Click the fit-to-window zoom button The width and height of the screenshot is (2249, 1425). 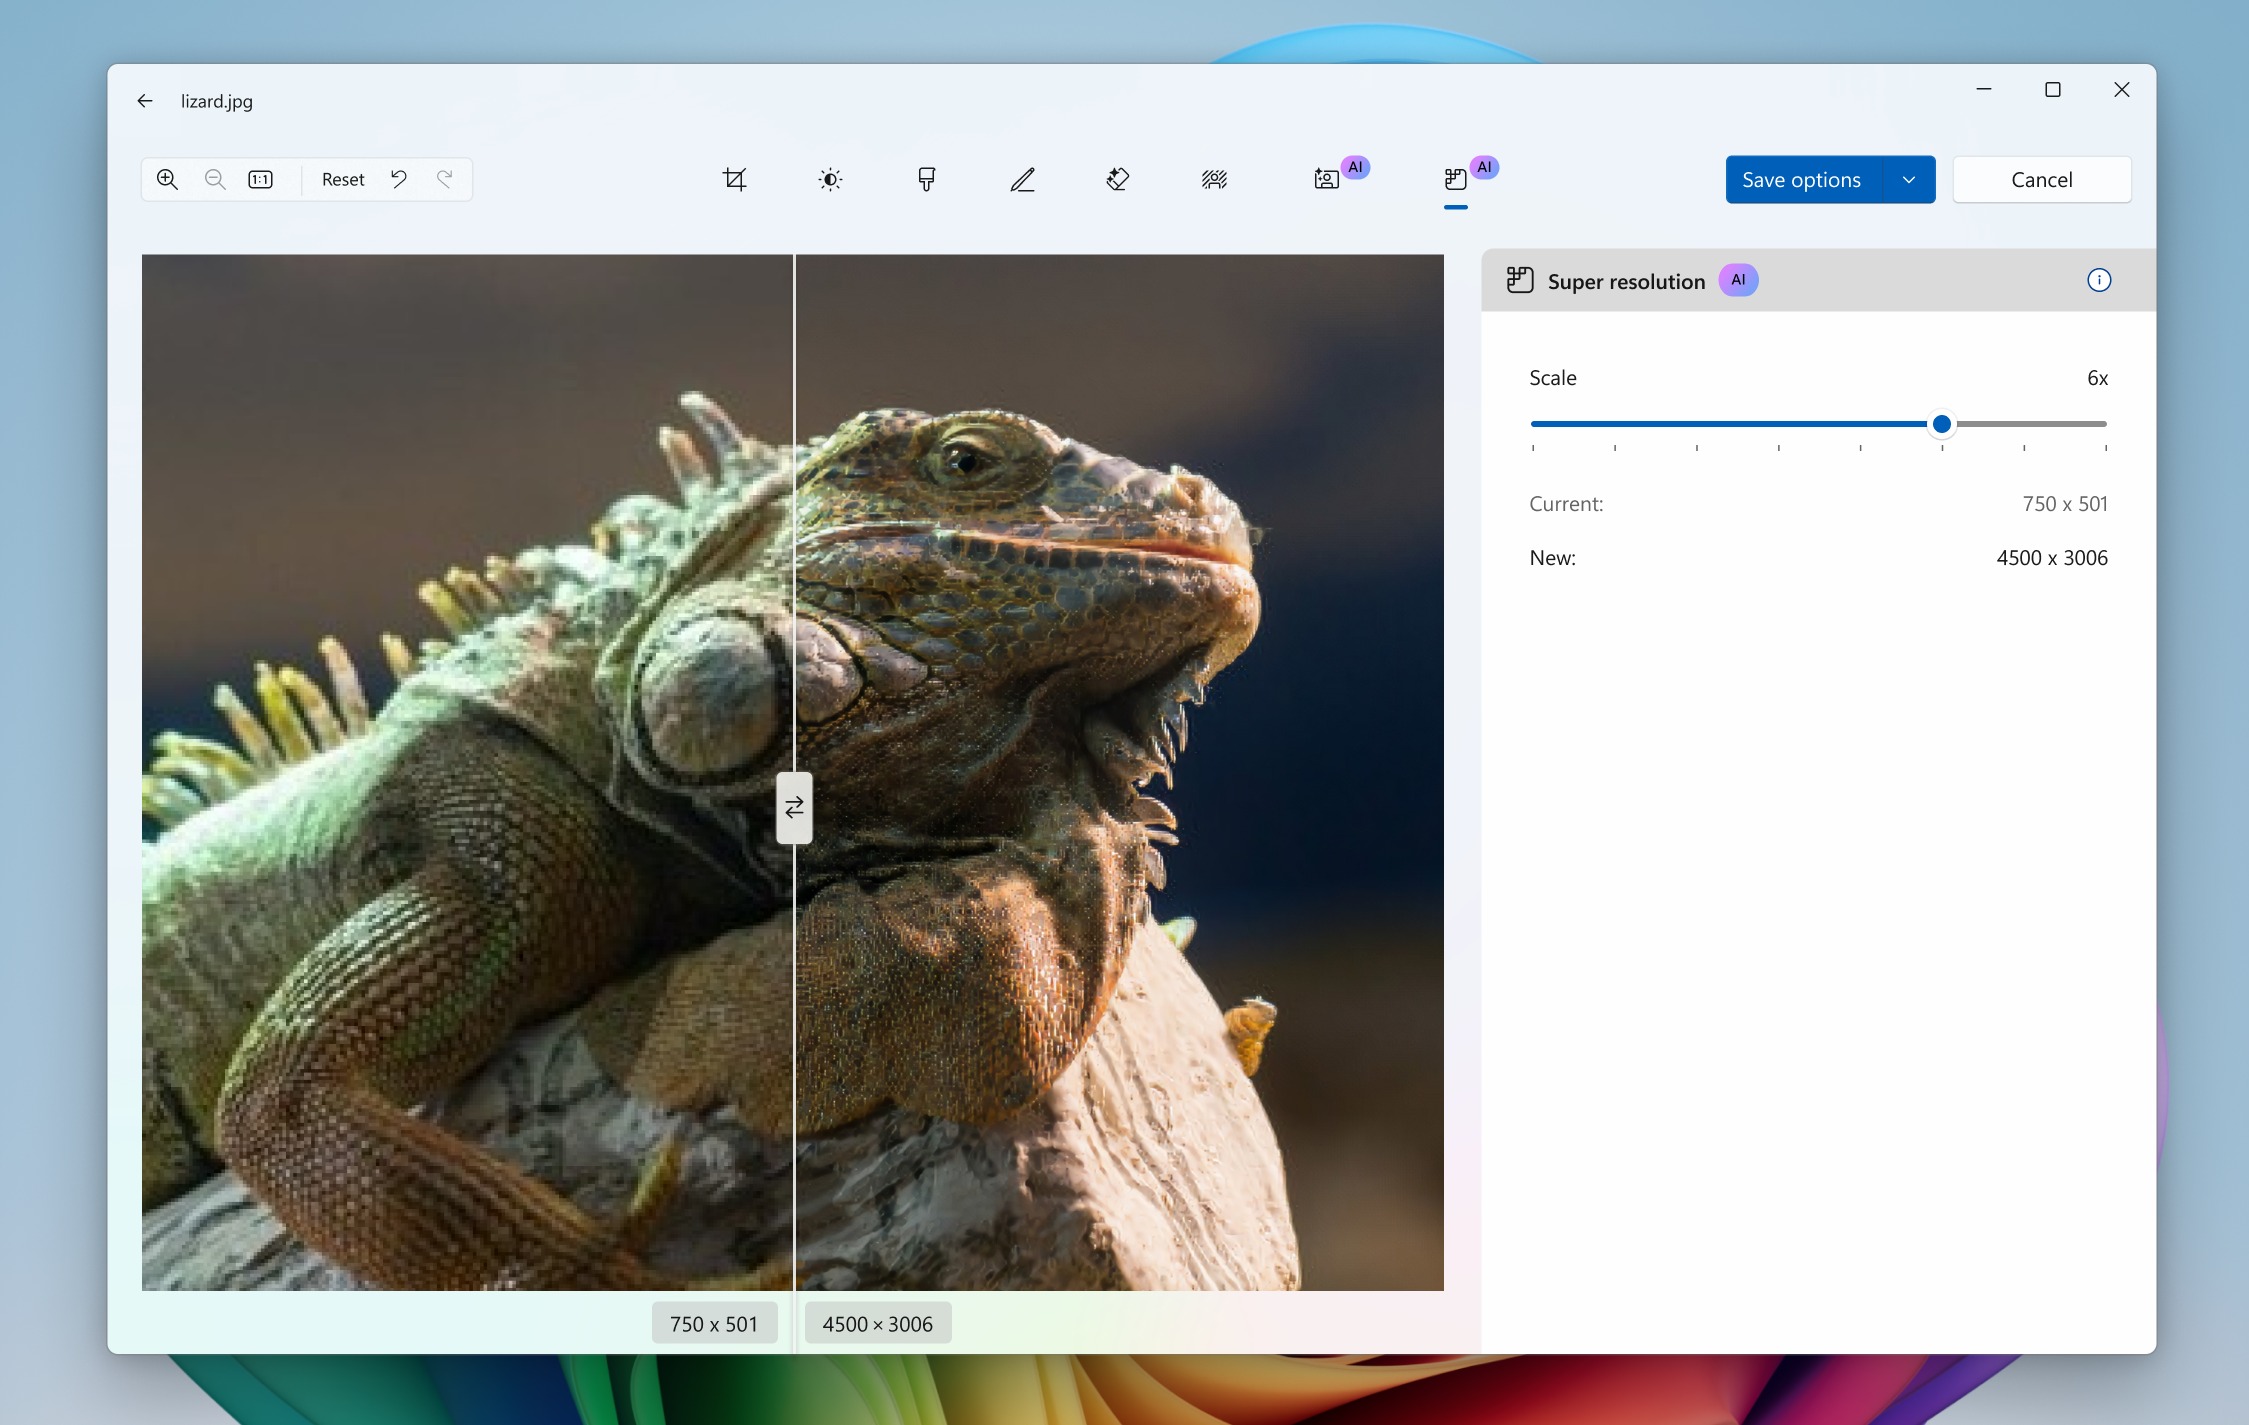point(262,179)
